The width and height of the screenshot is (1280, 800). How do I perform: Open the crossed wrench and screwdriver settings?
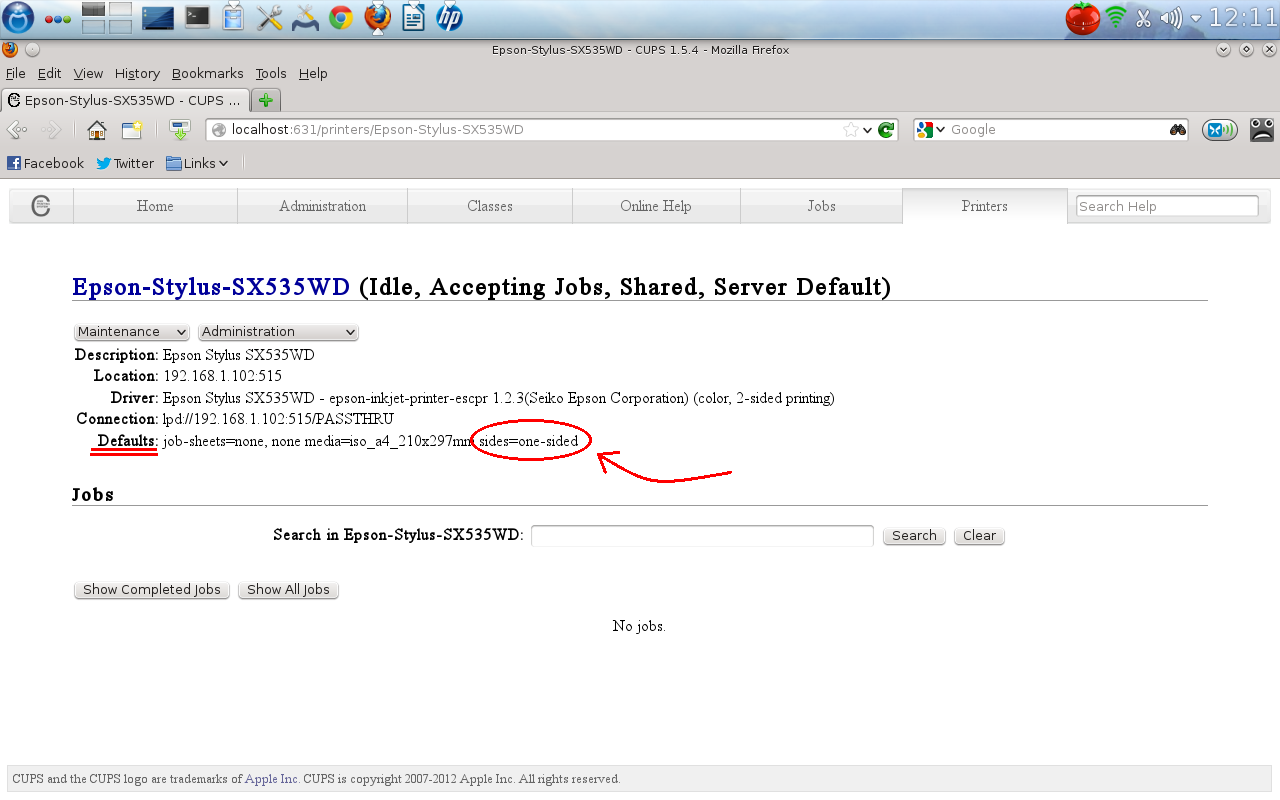coord(269,17)
